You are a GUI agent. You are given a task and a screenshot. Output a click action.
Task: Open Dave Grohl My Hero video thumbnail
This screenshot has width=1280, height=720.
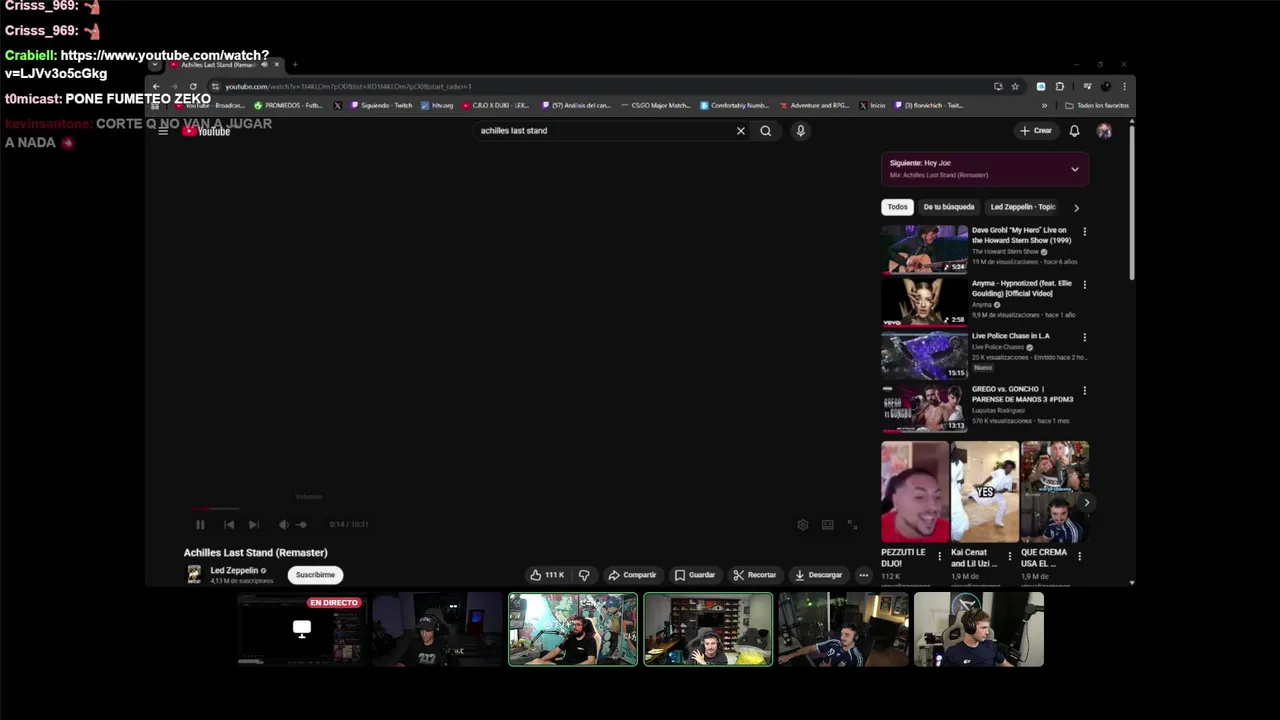pyautogui.click(x=925, y=248)
